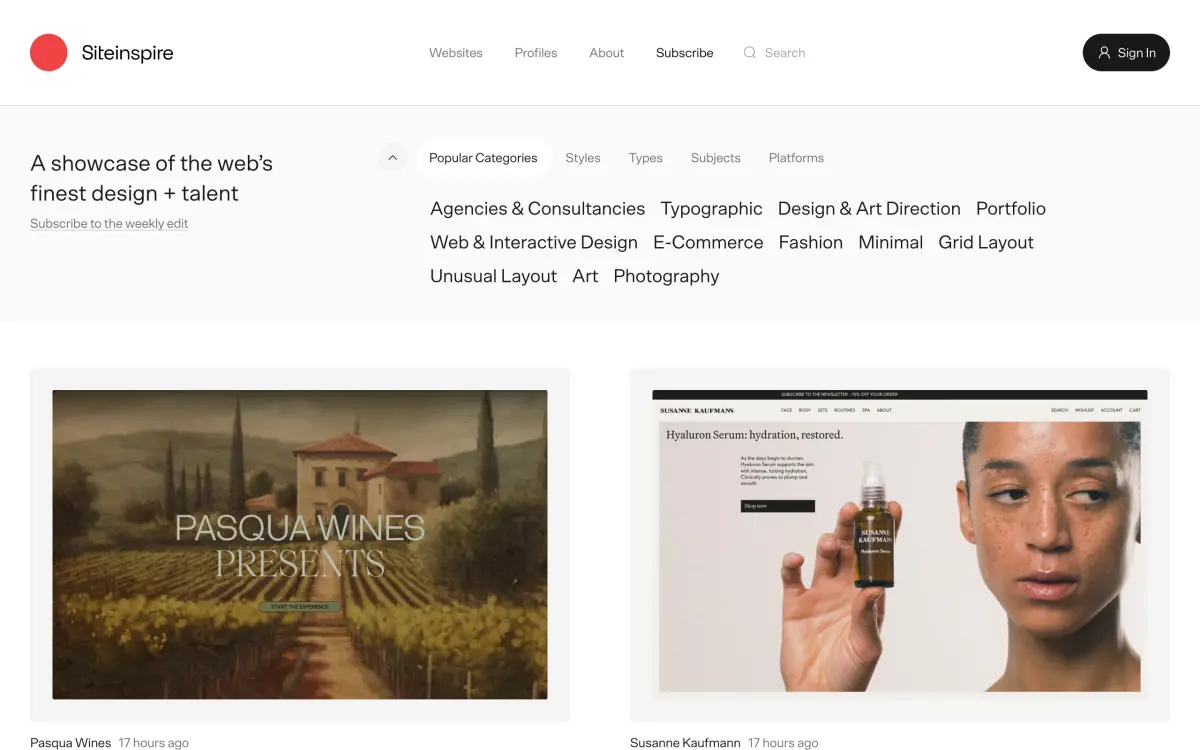Click the Pasqua Wines title below thumbnail
Screen dimensions: 1200x750
(x=71, y=743)
